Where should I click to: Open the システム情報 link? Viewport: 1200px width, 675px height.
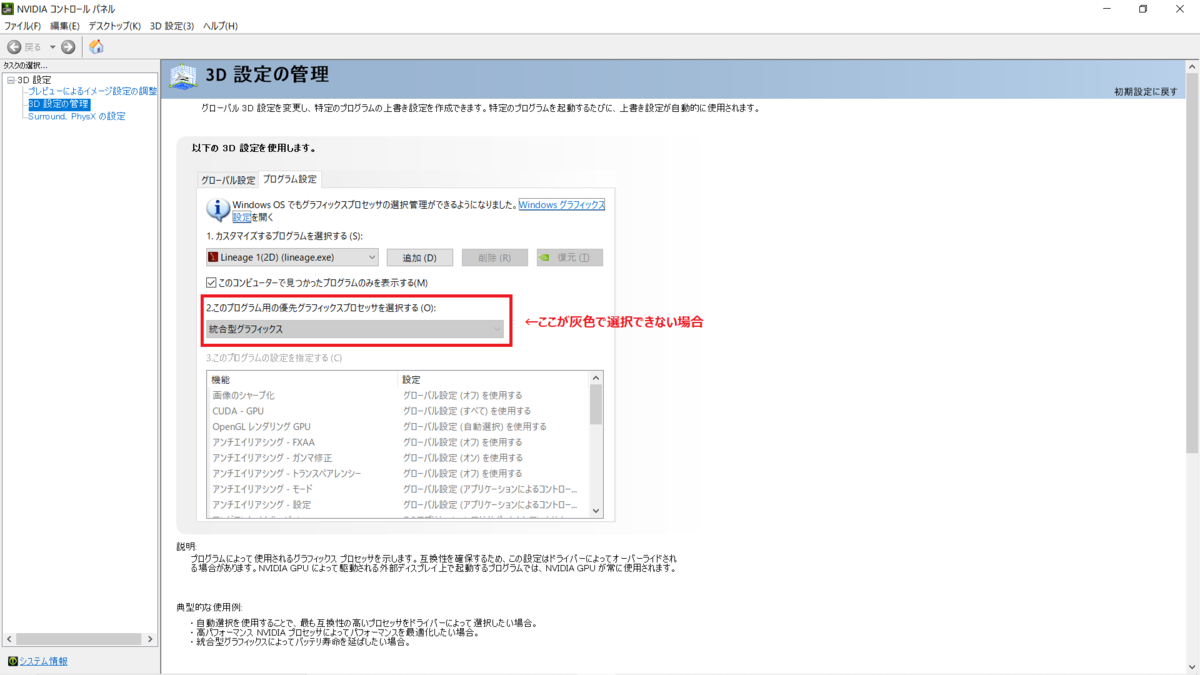44,662
